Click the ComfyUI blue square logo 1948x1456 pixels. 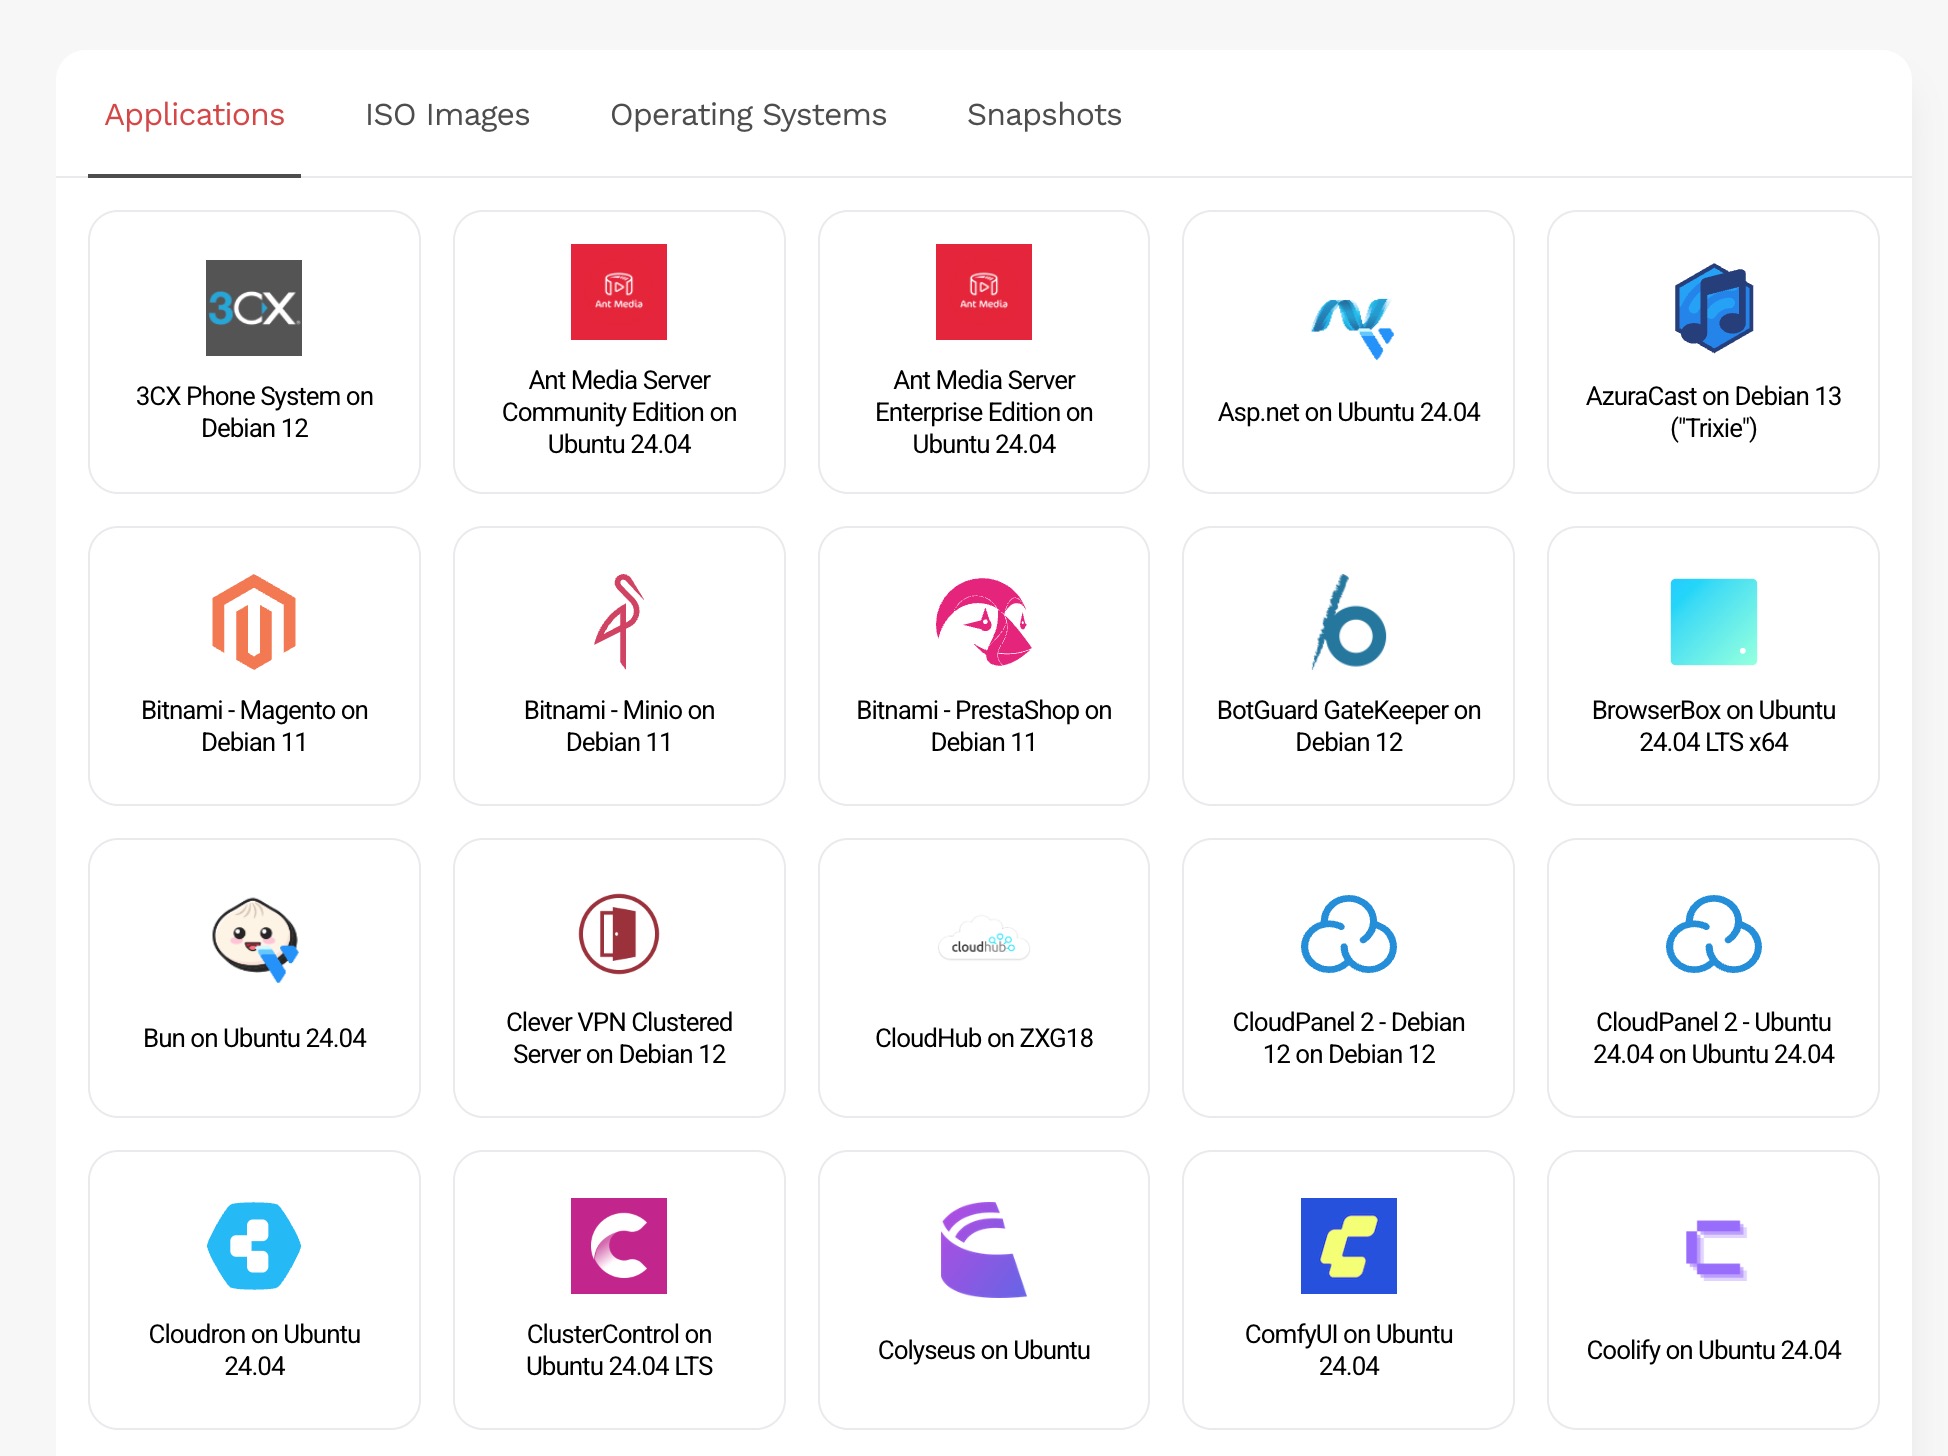point(1348,1246)
